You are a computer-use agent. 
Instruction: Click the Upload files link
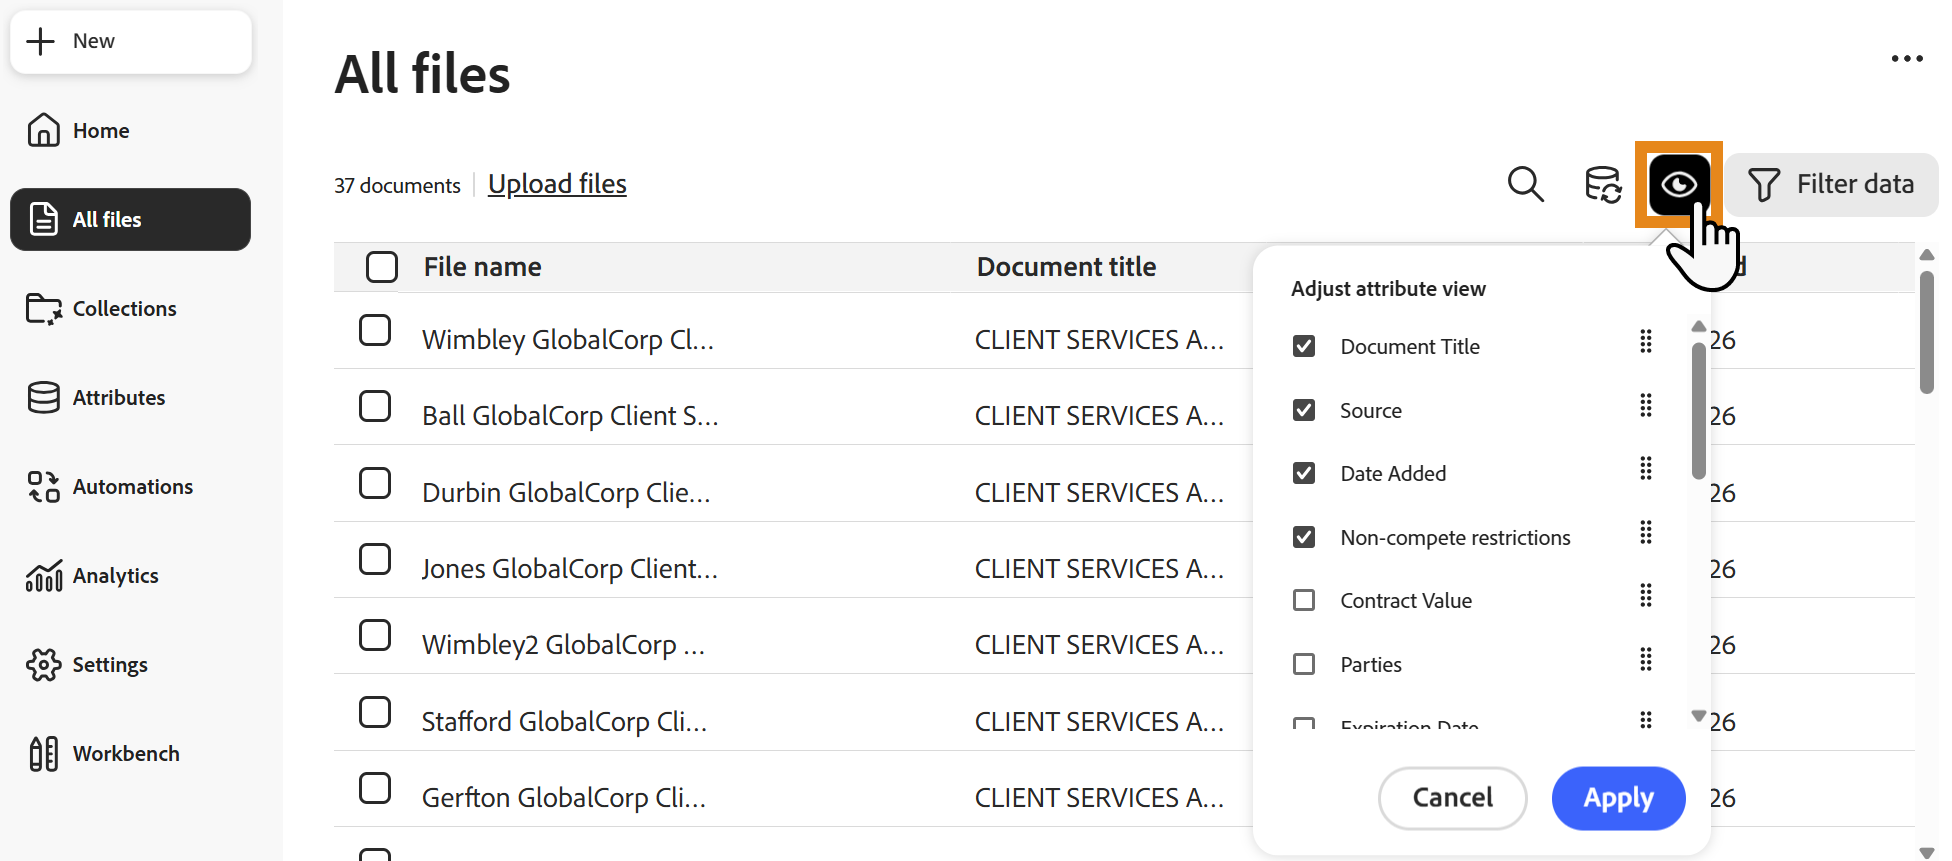pyautogui.click(x=557, y=184)
